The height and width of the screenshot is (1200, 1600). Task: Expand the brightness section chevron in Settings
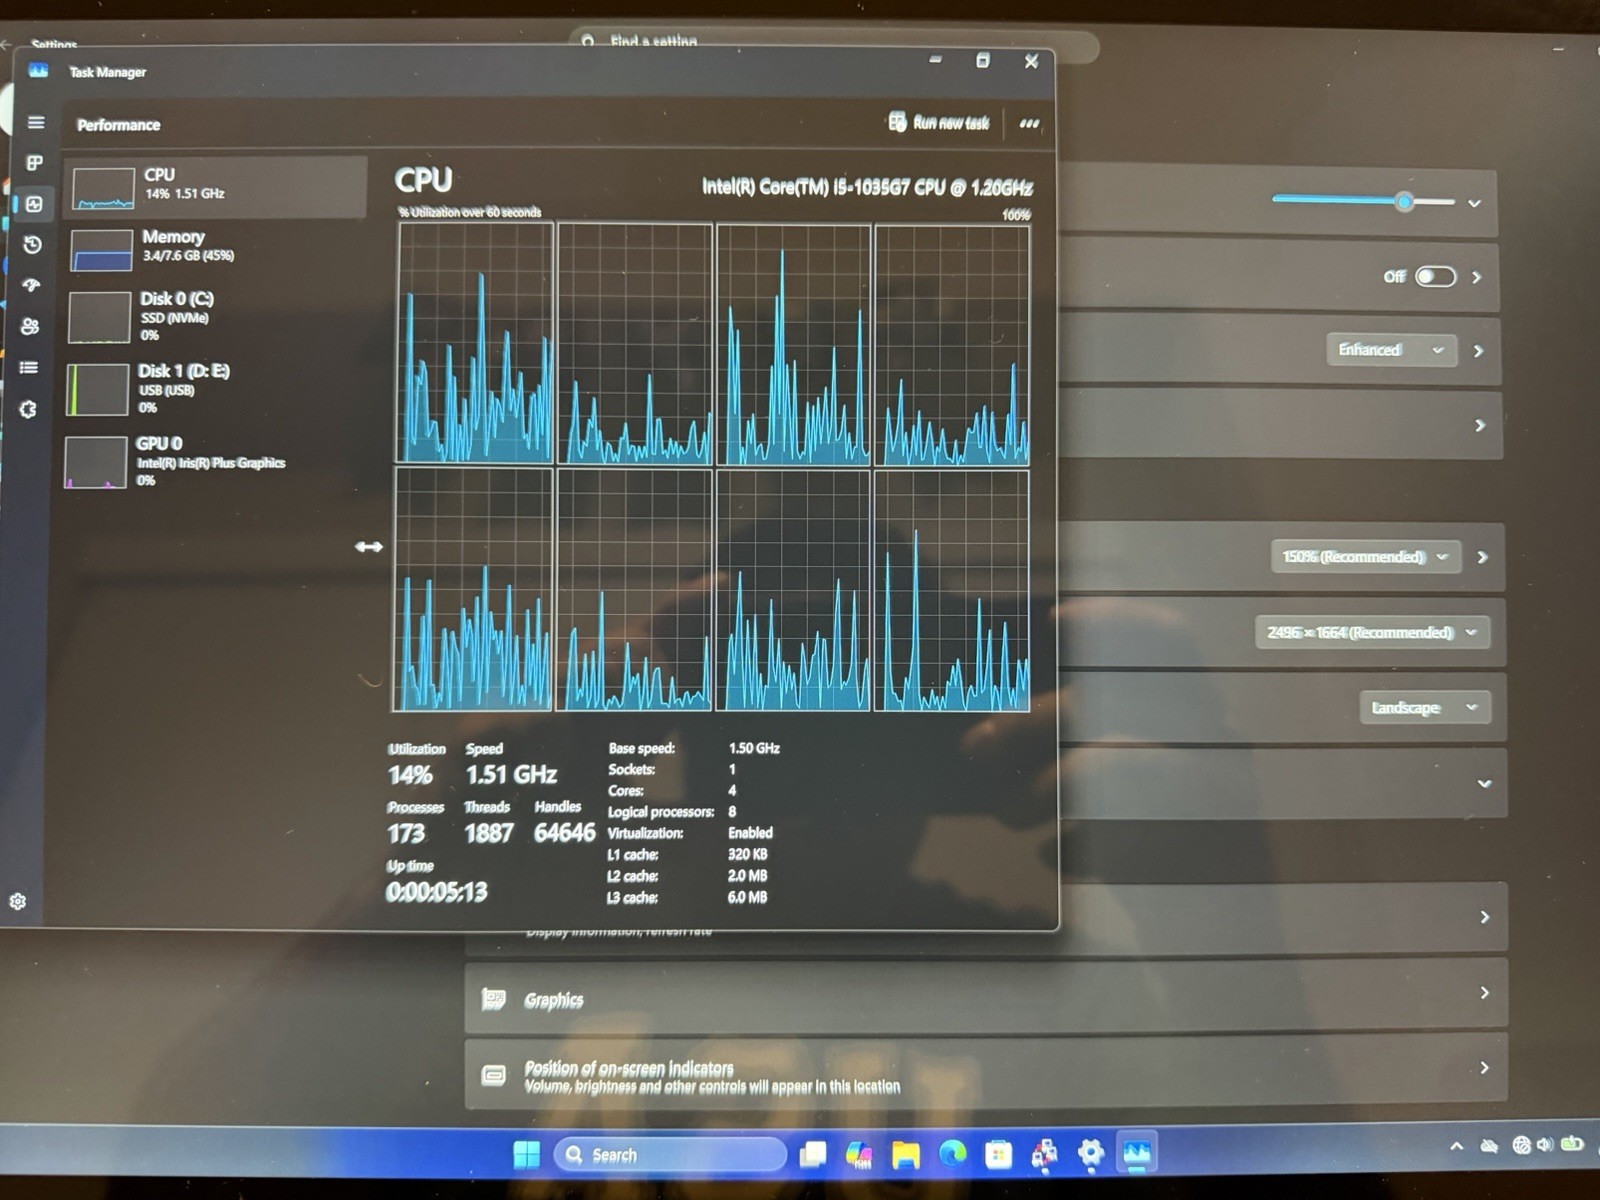[x=1475, y=203]
